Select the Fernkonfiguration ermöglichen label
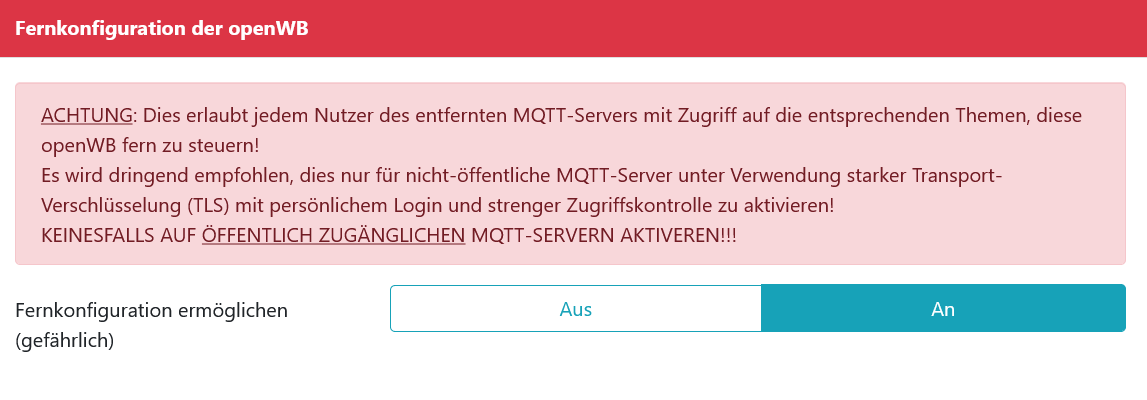 point(151,310)
